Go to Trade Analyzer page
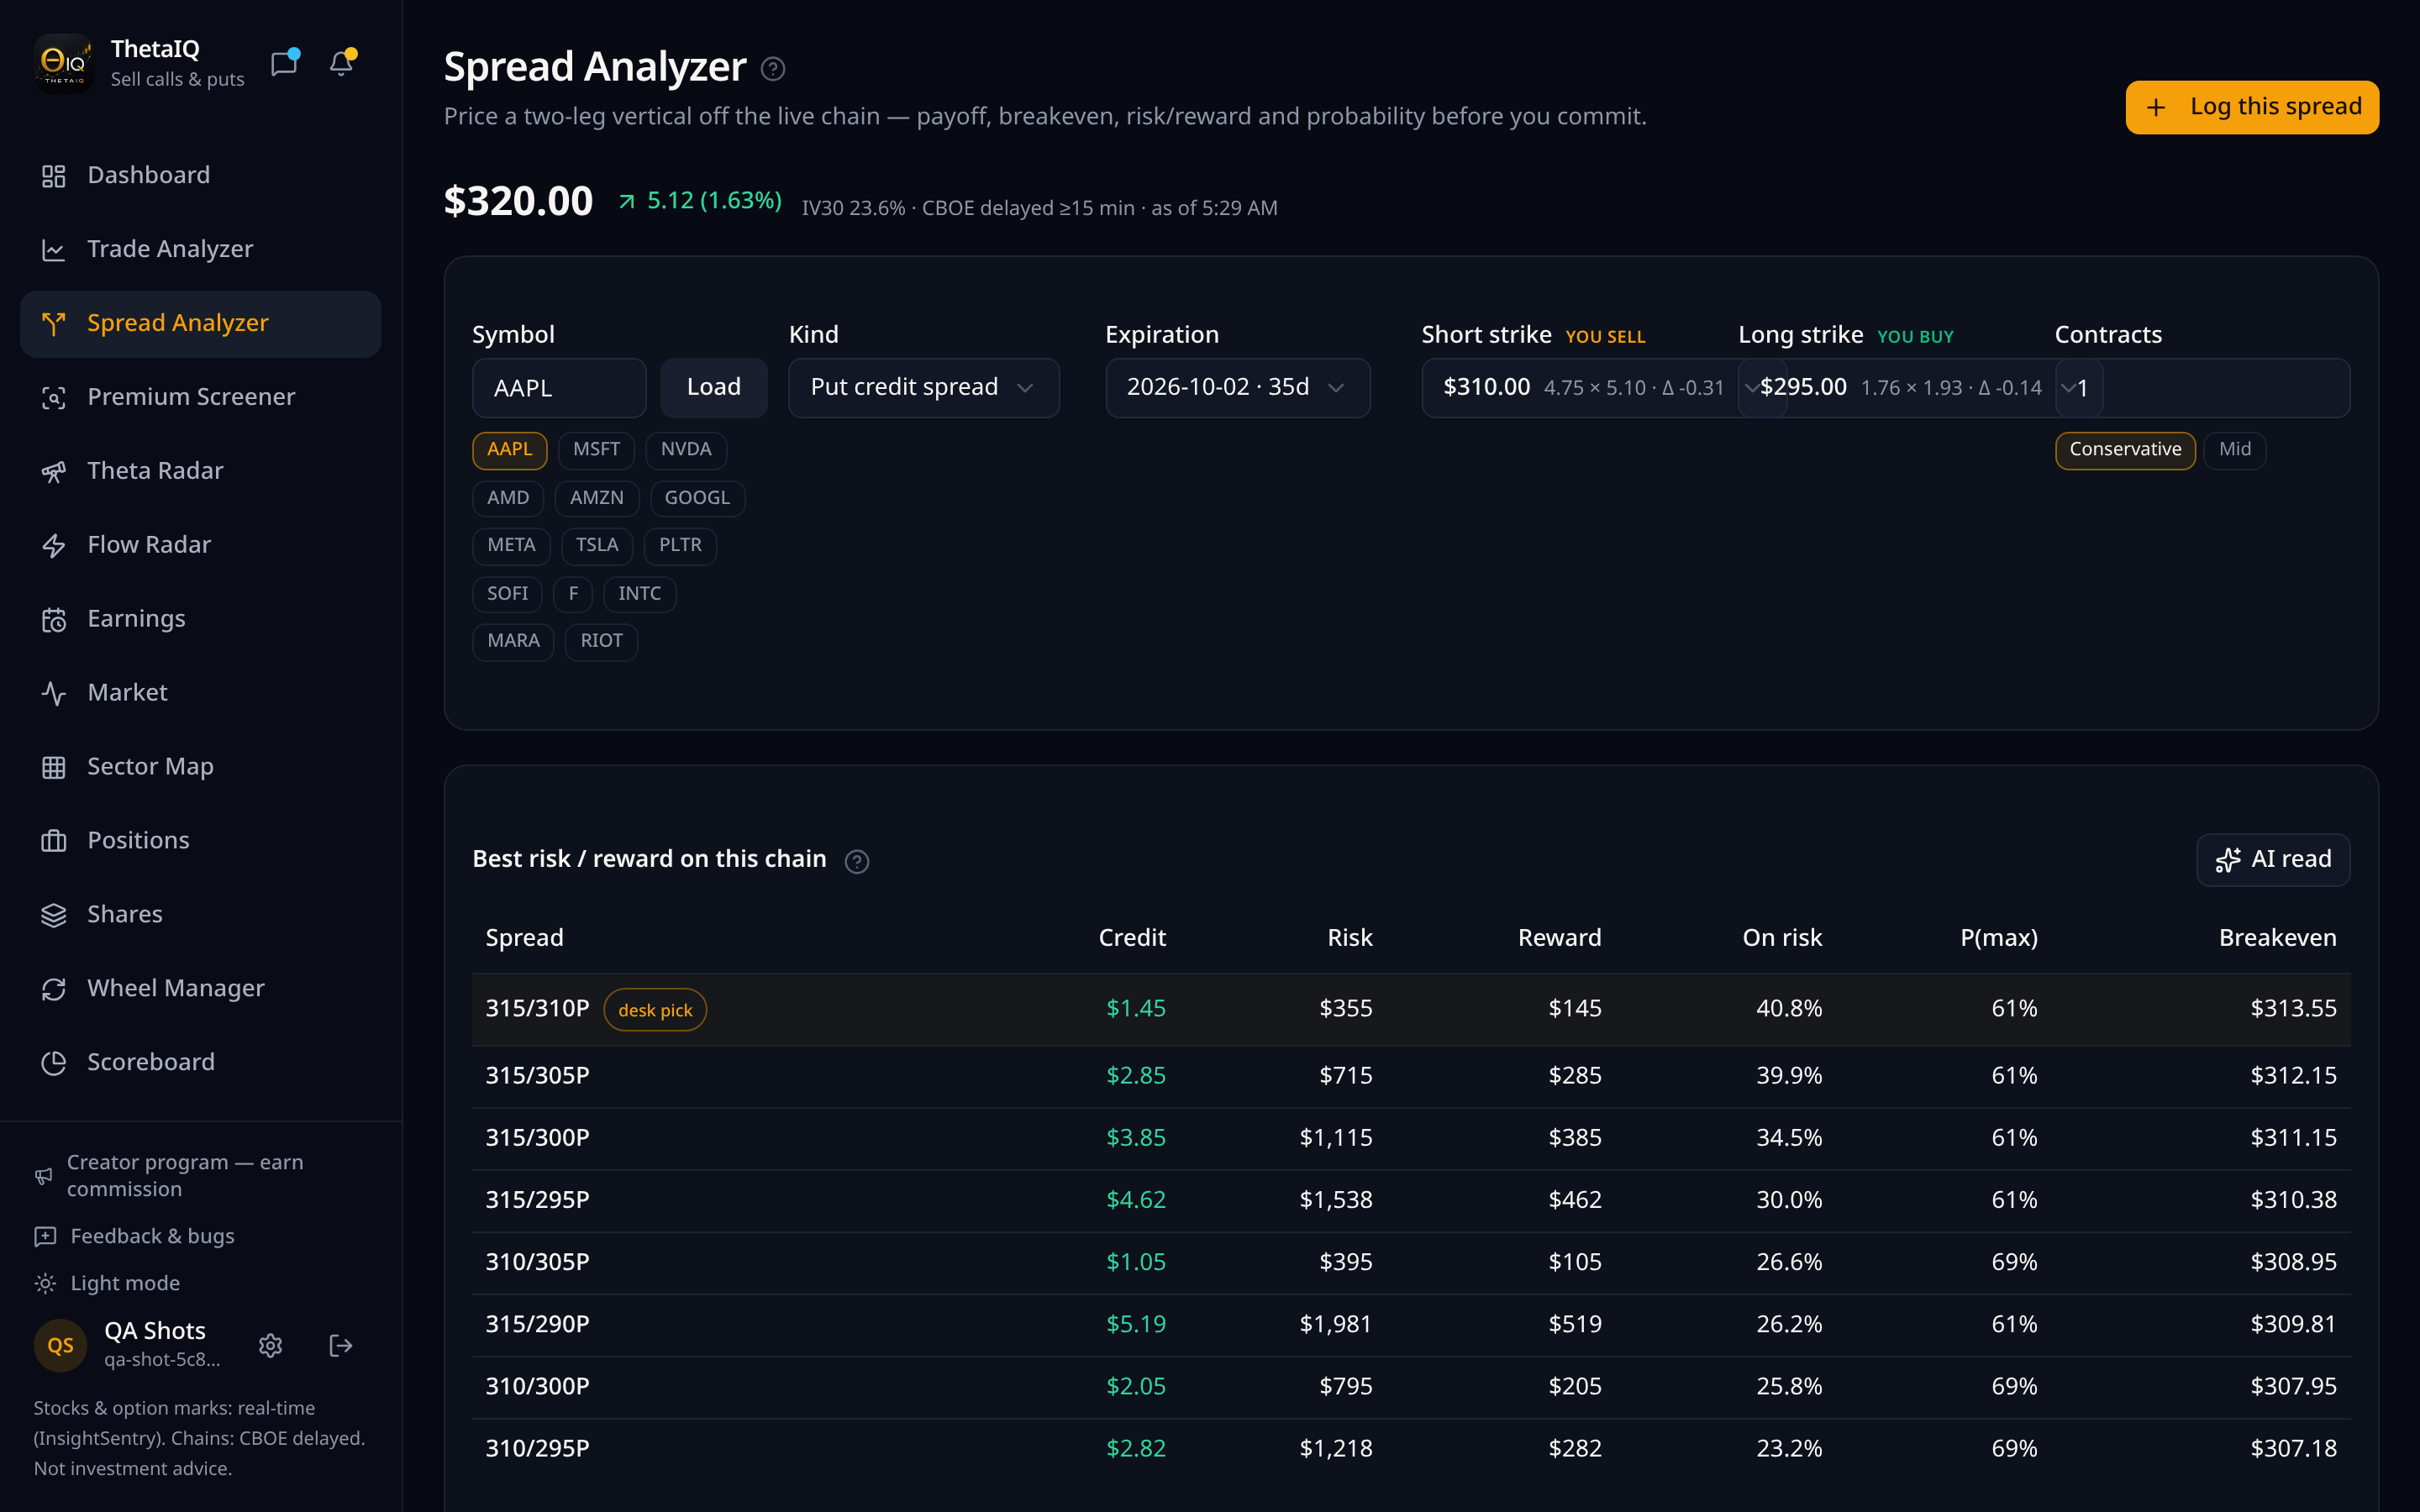 pos(200,250)
